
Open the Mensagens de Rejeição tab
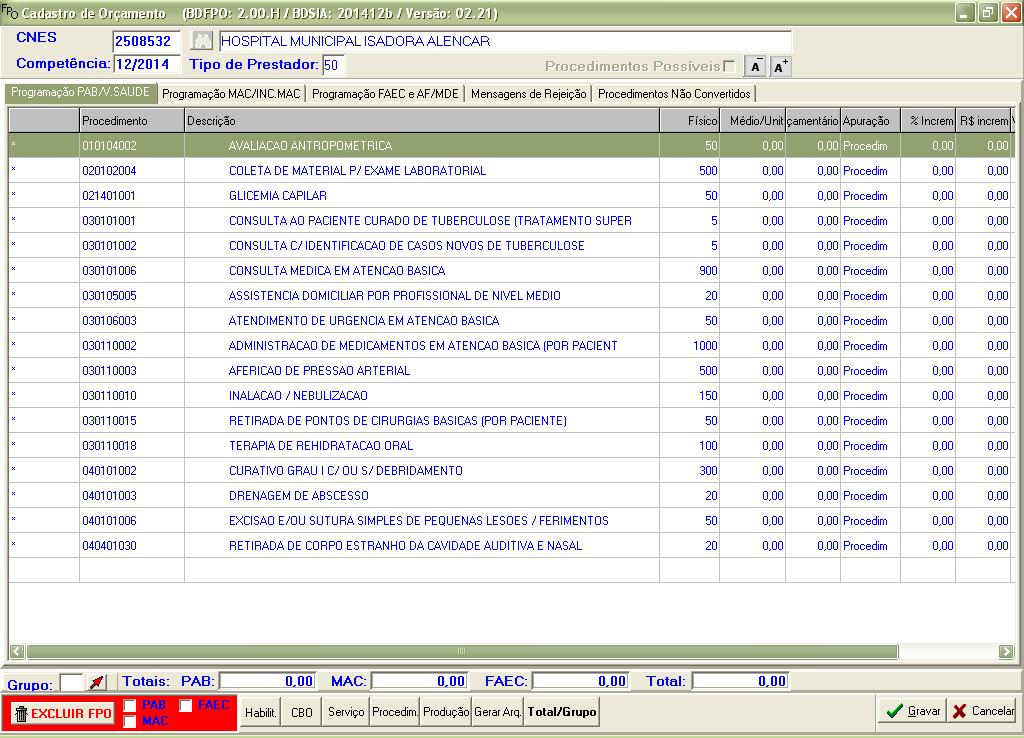529,94
